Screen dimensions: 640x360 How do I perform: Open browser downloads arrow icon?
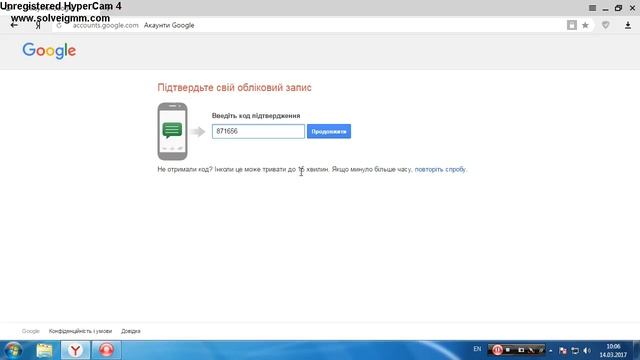(628, 25)
